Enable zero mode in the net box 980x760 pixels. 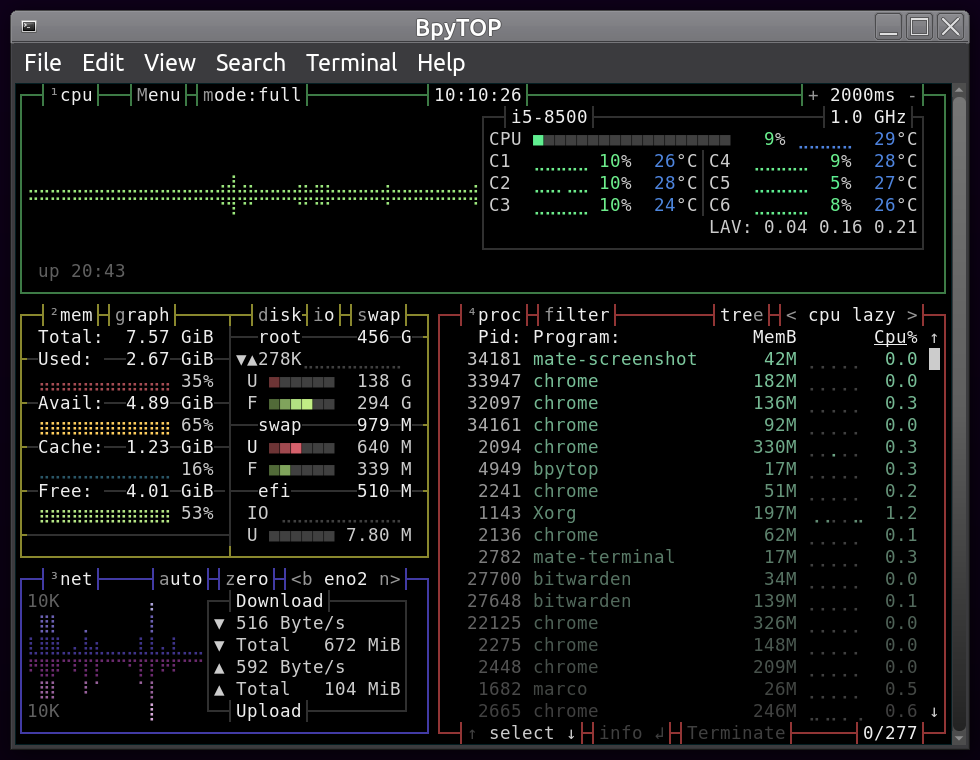click(x=245, y=578)
